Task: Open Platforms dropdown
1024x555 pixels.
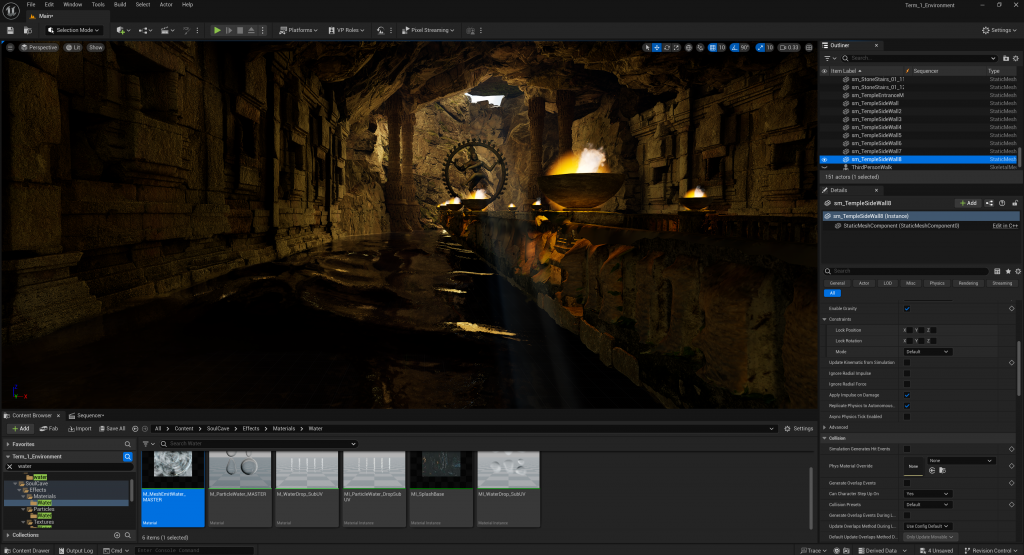Action: [x=298, y=30]
